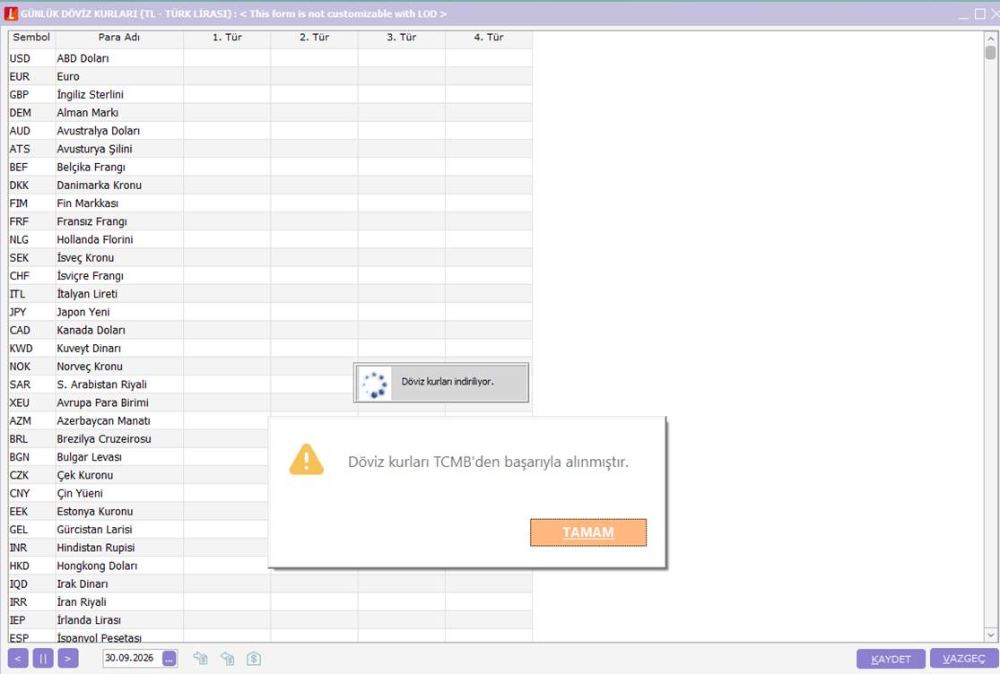Confirm the dialog with TAMAM

point(588,532)
